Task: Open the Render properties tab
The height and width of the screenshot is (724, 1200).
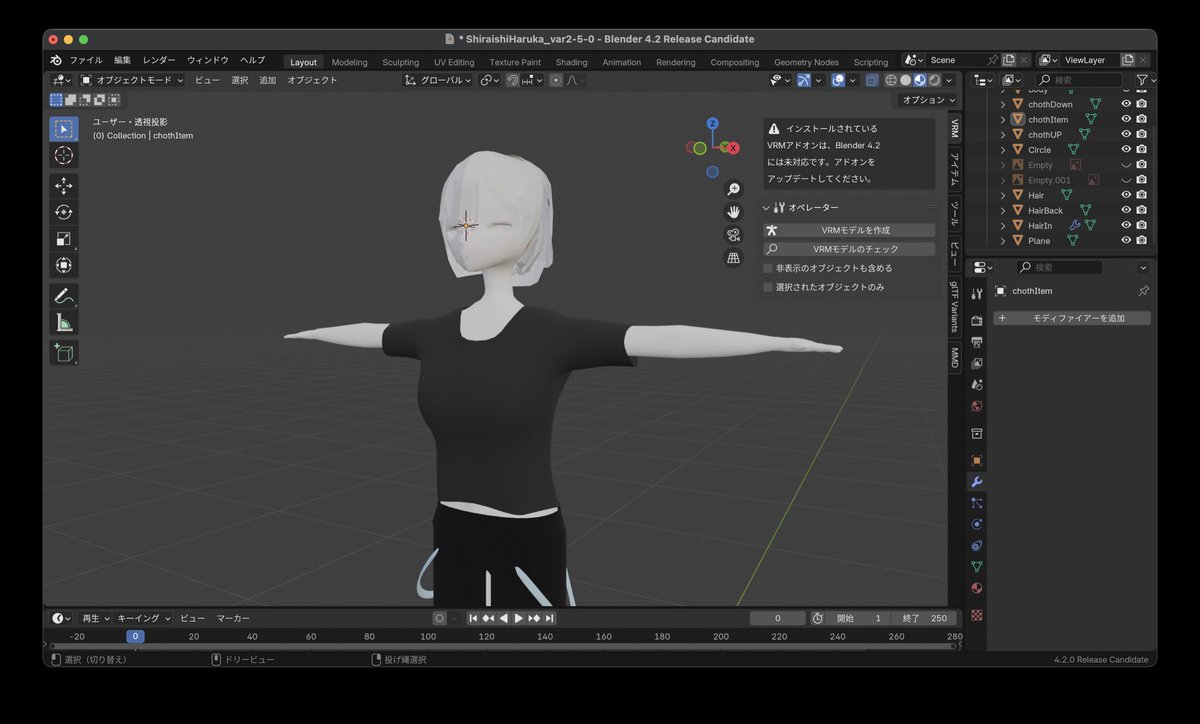Action: coord(977,320)
